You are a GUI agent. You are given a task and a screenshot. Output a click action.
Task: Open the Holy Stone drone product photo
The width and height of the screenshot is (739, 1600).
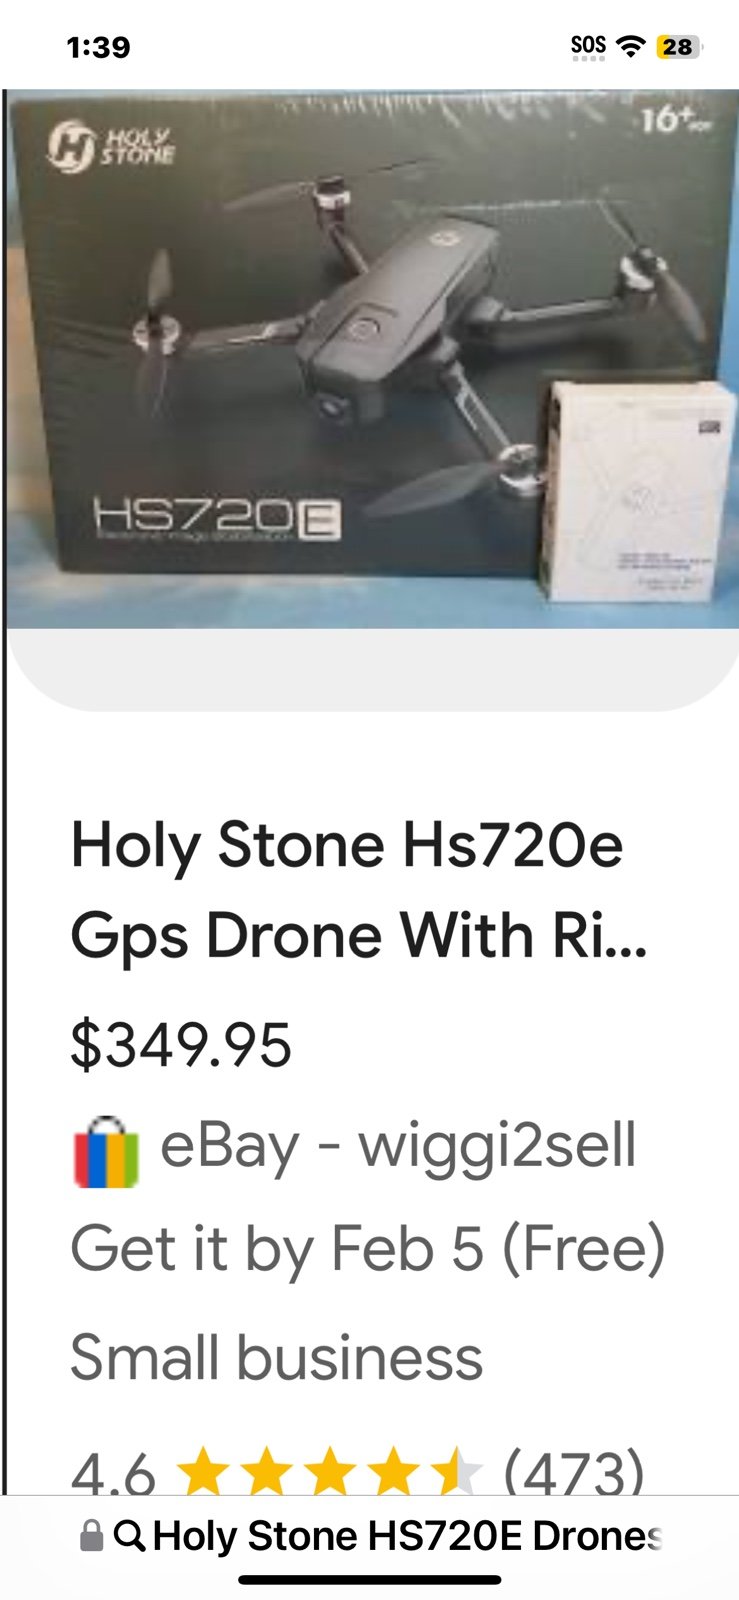click(x=372, y=360)
